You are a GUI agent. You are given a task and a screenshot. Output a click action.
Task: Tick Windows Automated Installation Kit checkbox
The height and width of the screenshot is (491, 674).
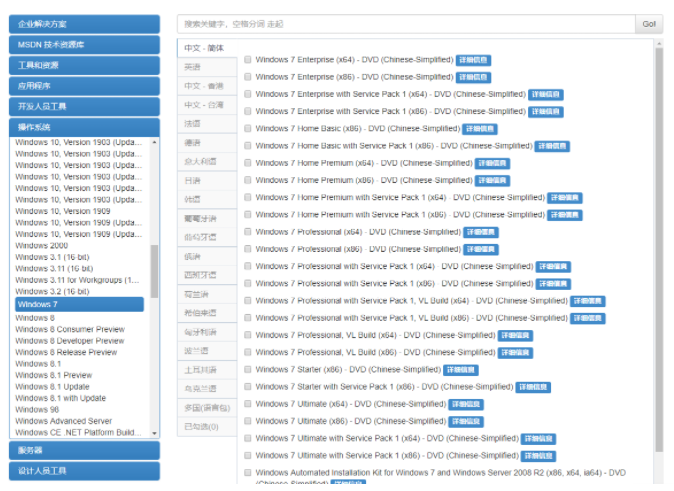248,473
